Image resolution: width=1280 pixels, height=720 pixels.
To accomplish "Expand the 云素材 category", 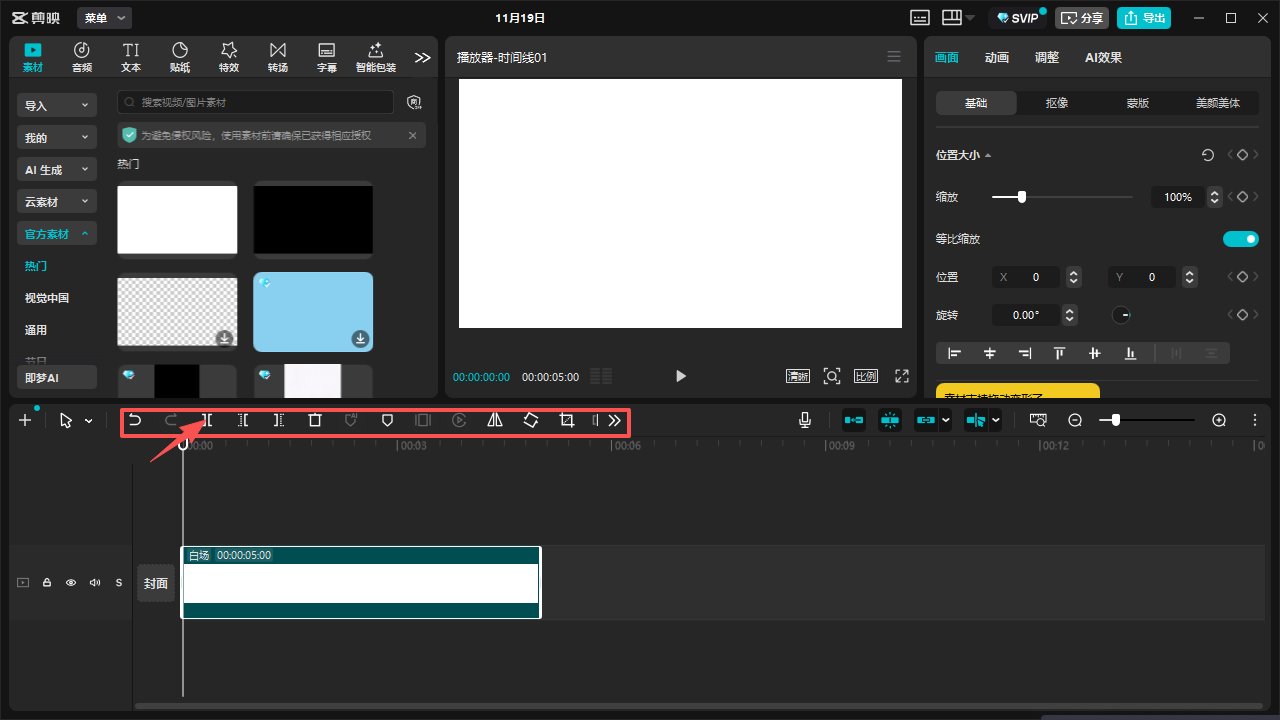I will [56, 202].
